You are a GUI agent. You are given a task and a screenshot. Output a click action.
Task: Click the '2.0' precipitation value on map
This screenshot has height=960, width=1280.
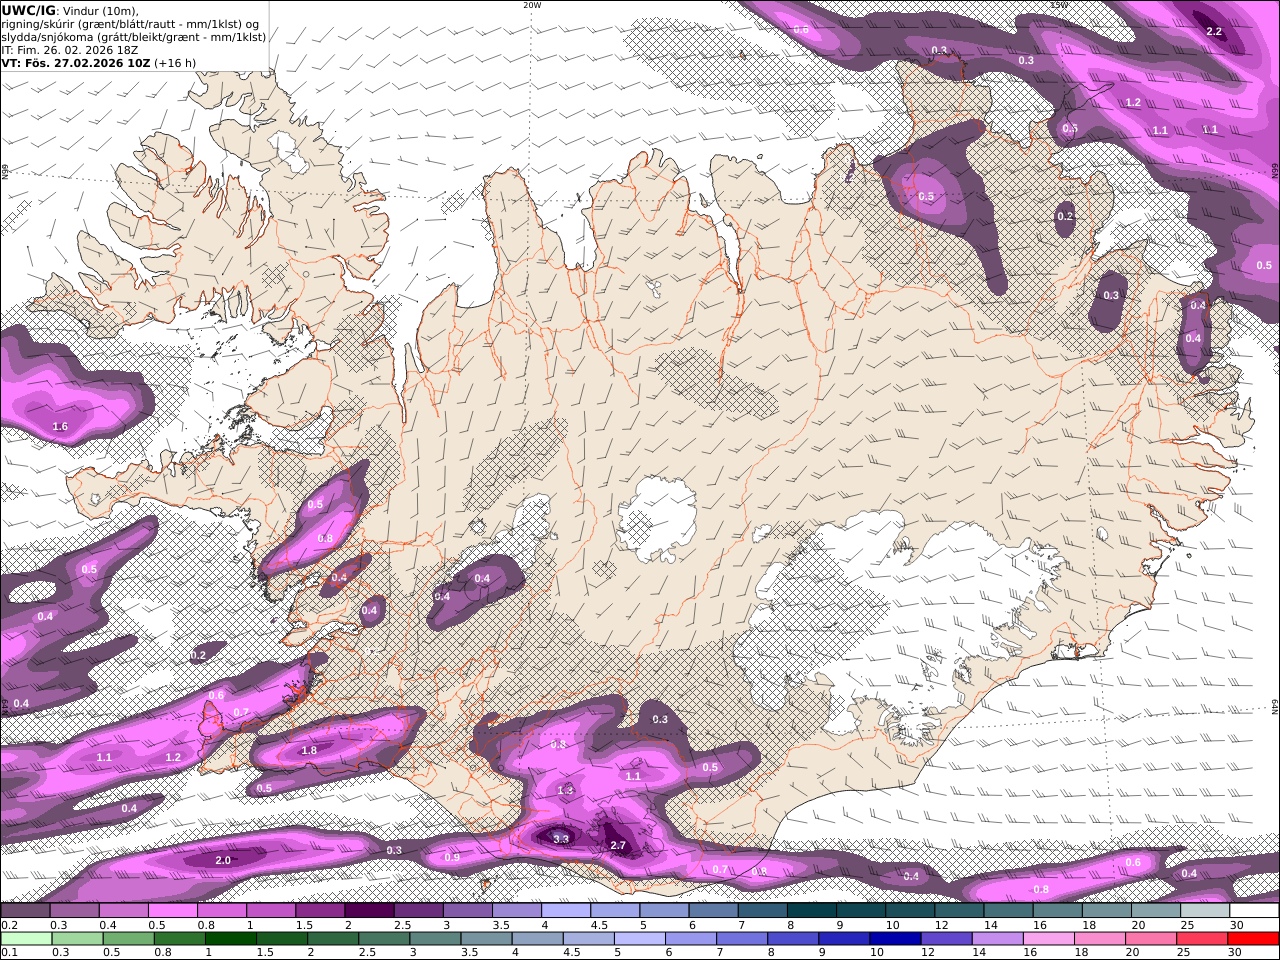click(223, 860)
